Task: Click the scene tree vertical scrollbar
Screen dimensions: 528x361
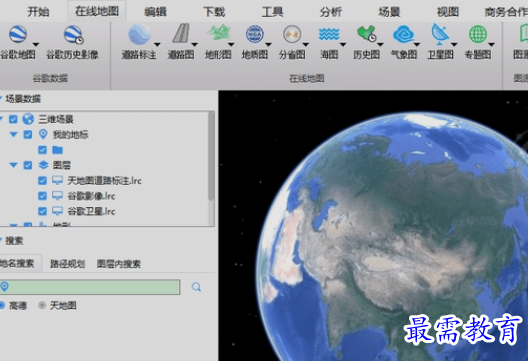Action: coord(211,157)
